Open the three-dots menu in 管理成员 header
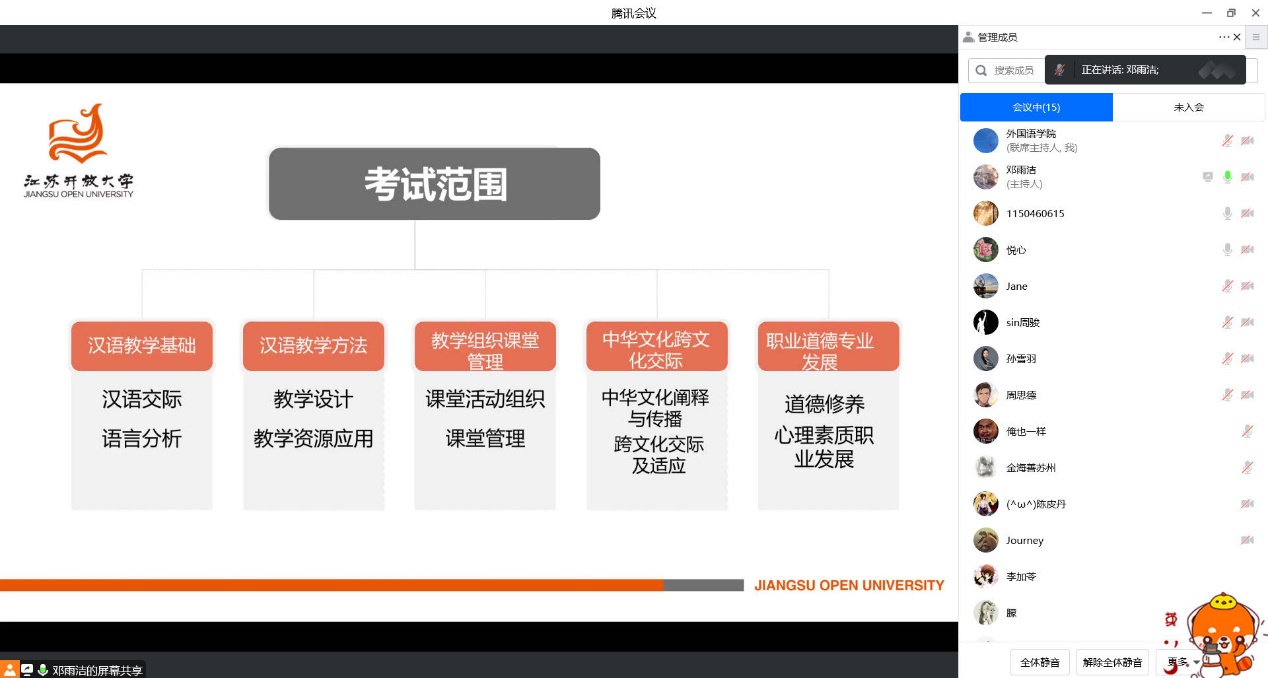Image resolution: width=1268 pixels, height=678 pixels. click(1223, 37)
